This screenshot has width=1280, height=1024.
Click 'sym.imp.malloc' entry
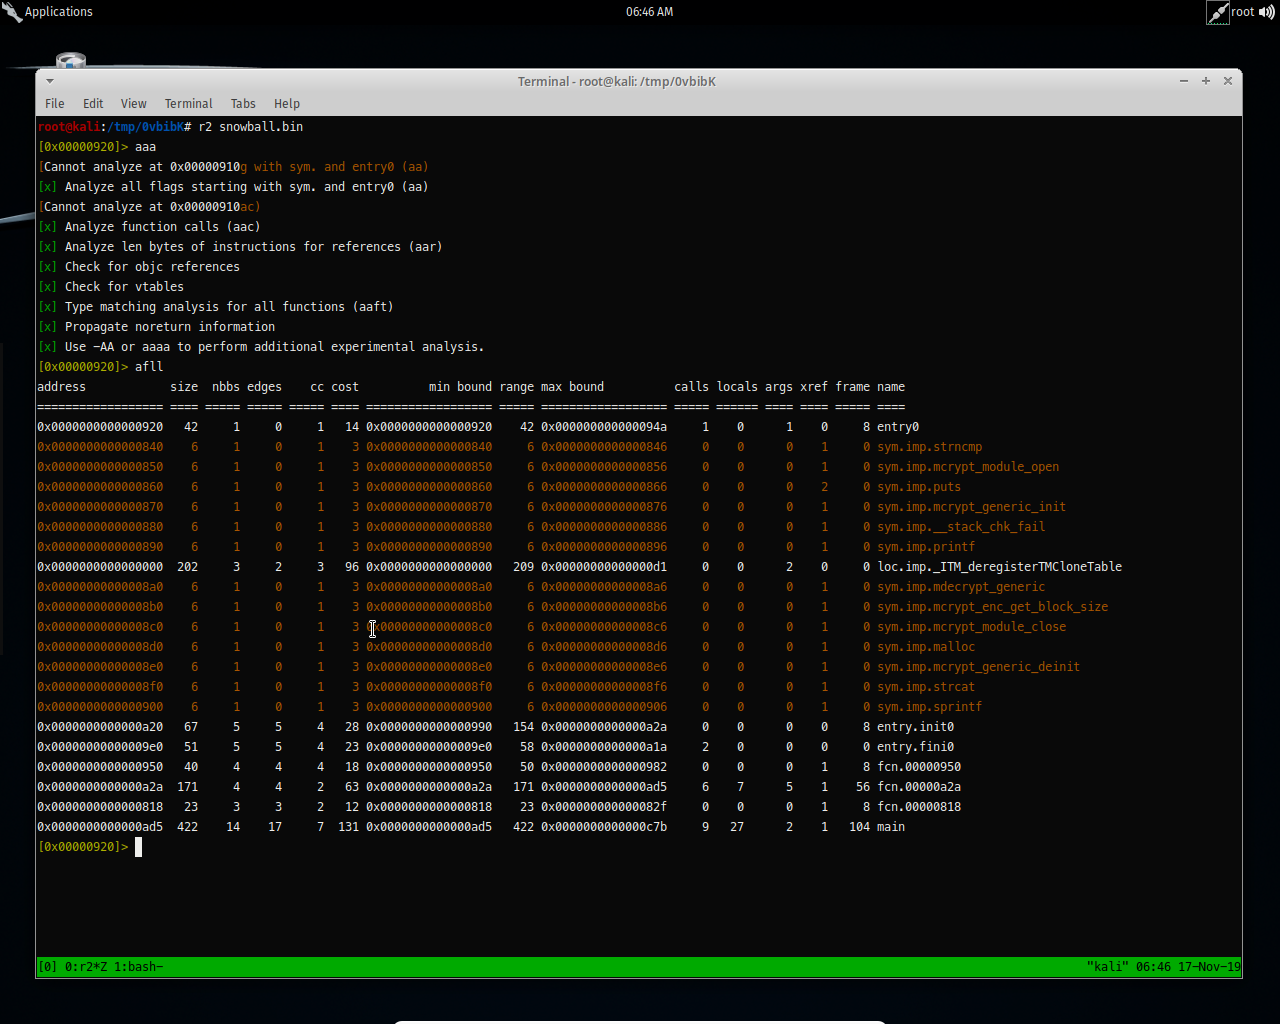coord(926,647)
